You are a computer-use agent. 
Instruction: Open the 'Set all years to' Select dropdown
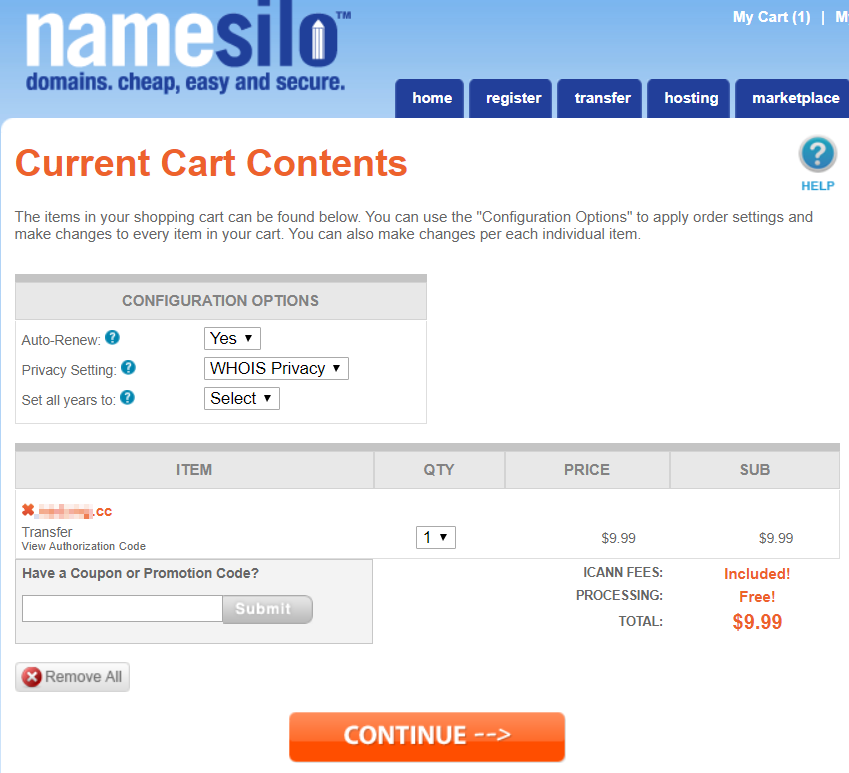[241, 399]
